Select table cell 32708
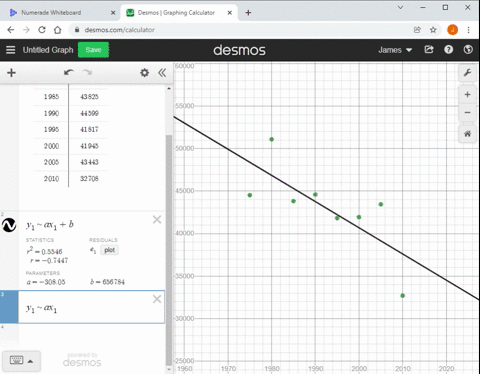Viewport: 480px width, 374px height. [x=89, y=179]
